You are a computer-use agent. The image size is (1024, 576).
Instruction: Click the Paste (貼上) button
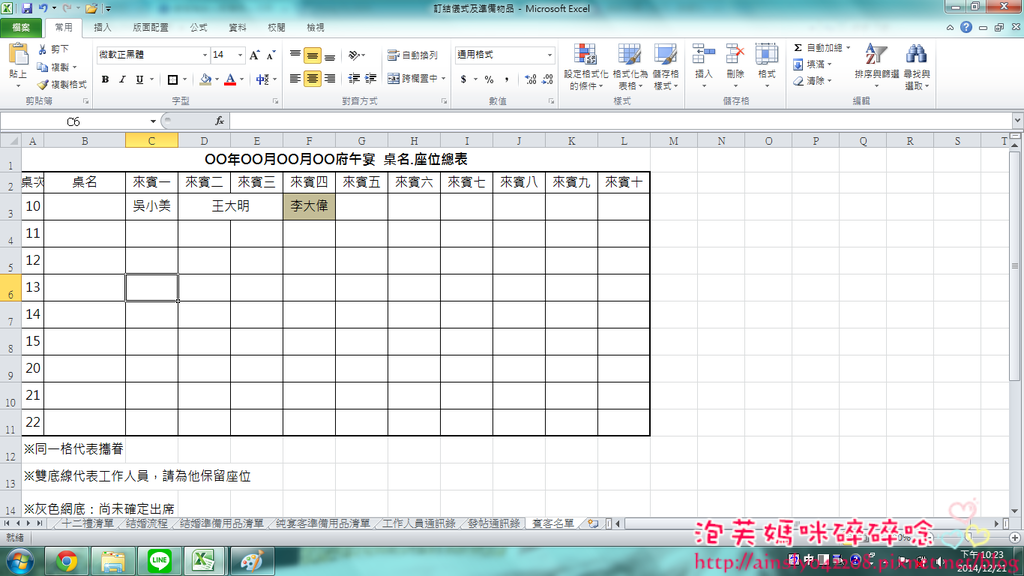click(16, 64)
